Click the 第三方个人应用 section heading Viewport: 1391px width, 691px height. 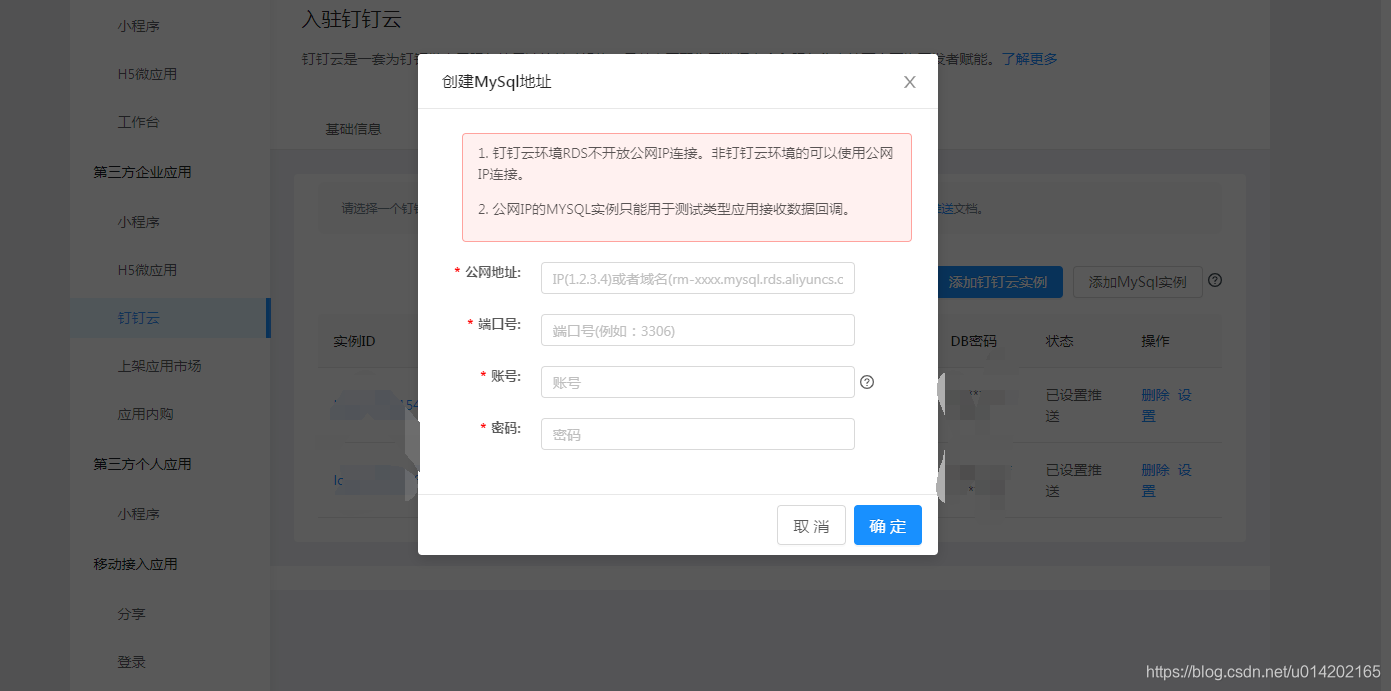[x=142, y=464]
